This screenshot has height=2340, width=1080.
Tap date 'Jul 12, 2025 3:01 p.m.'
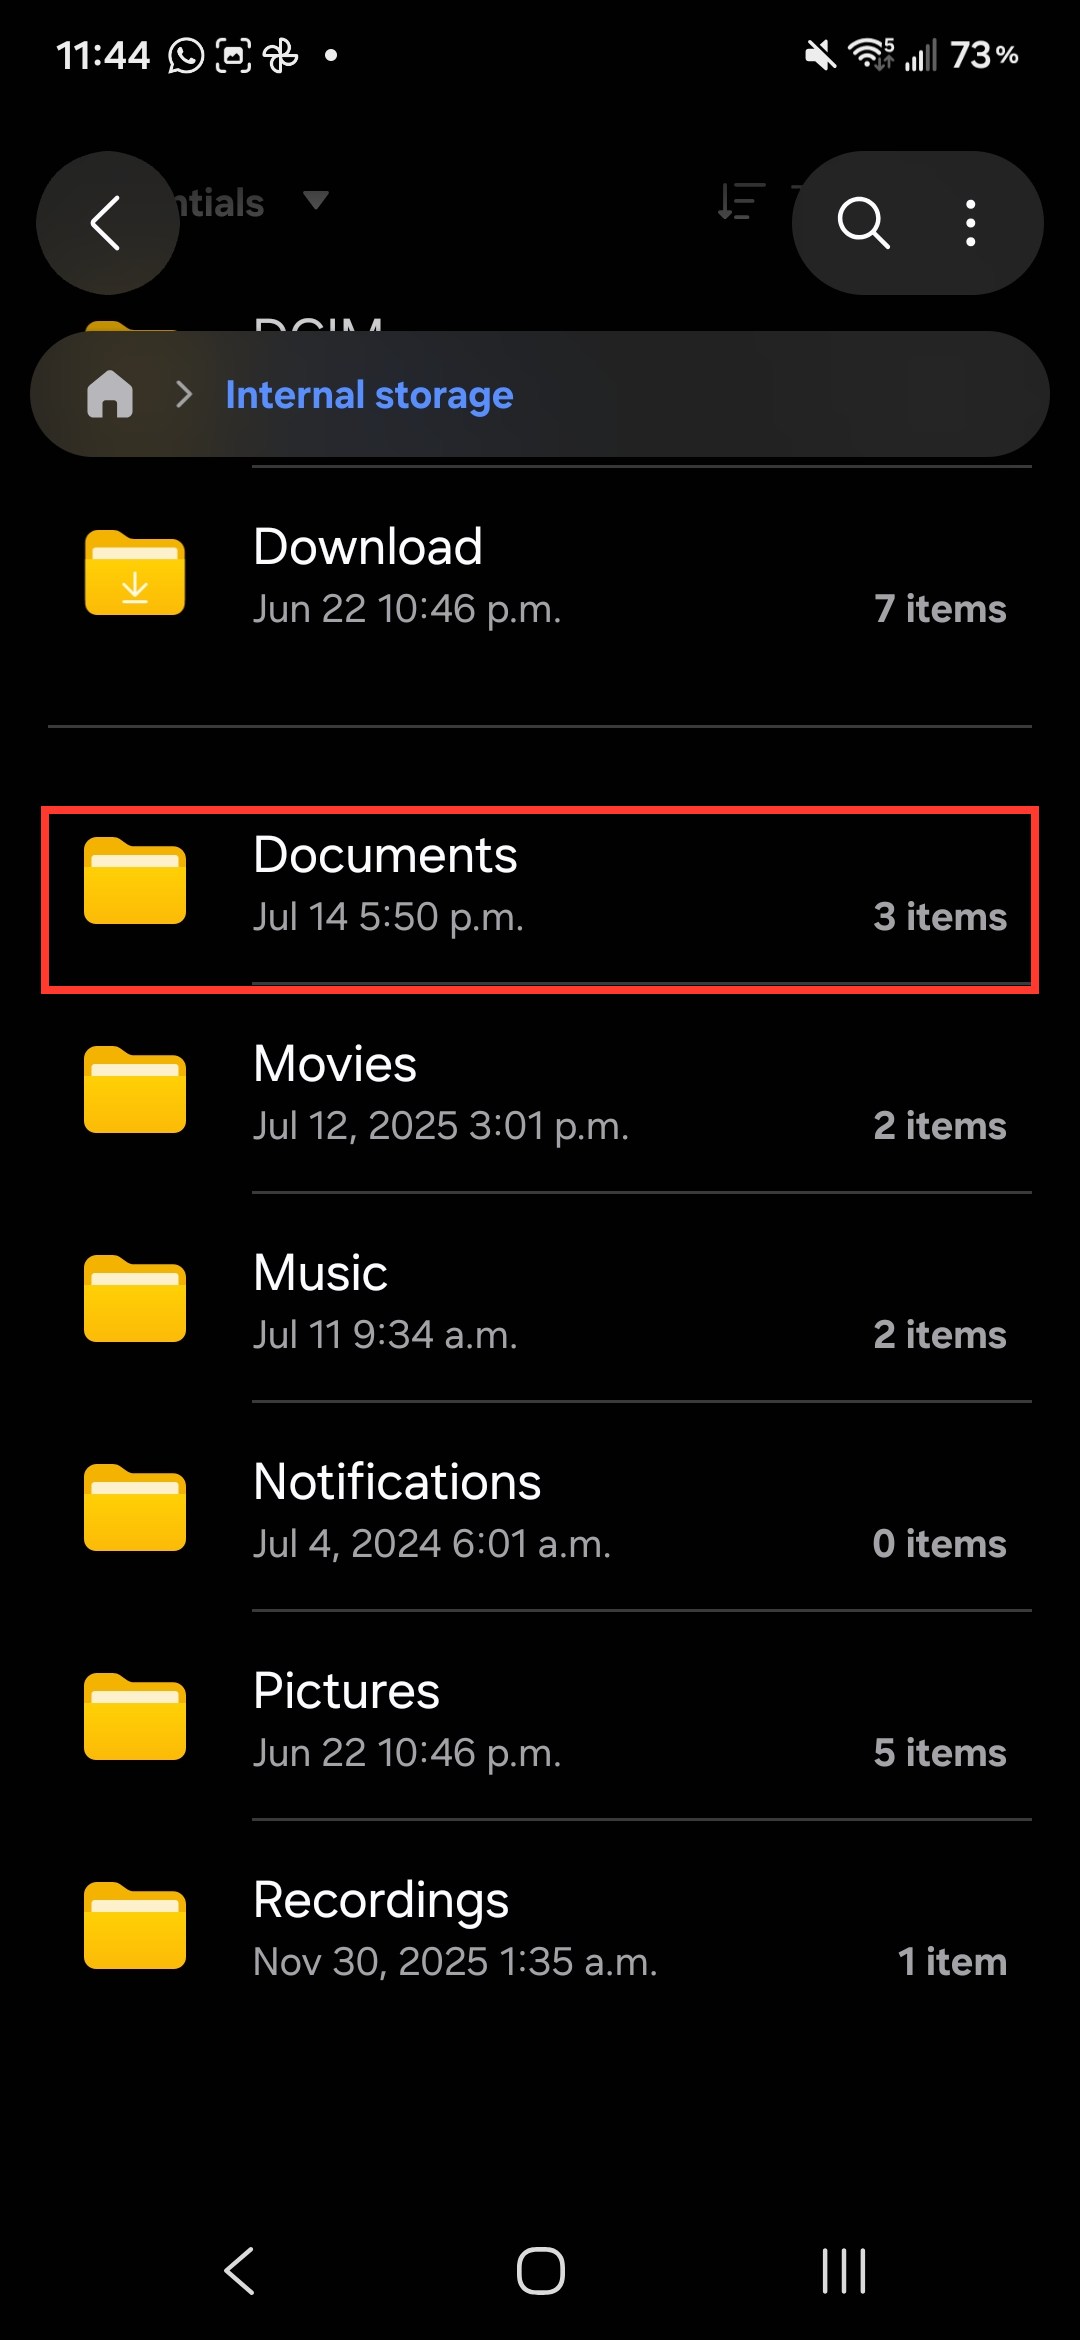point(441,1126)
